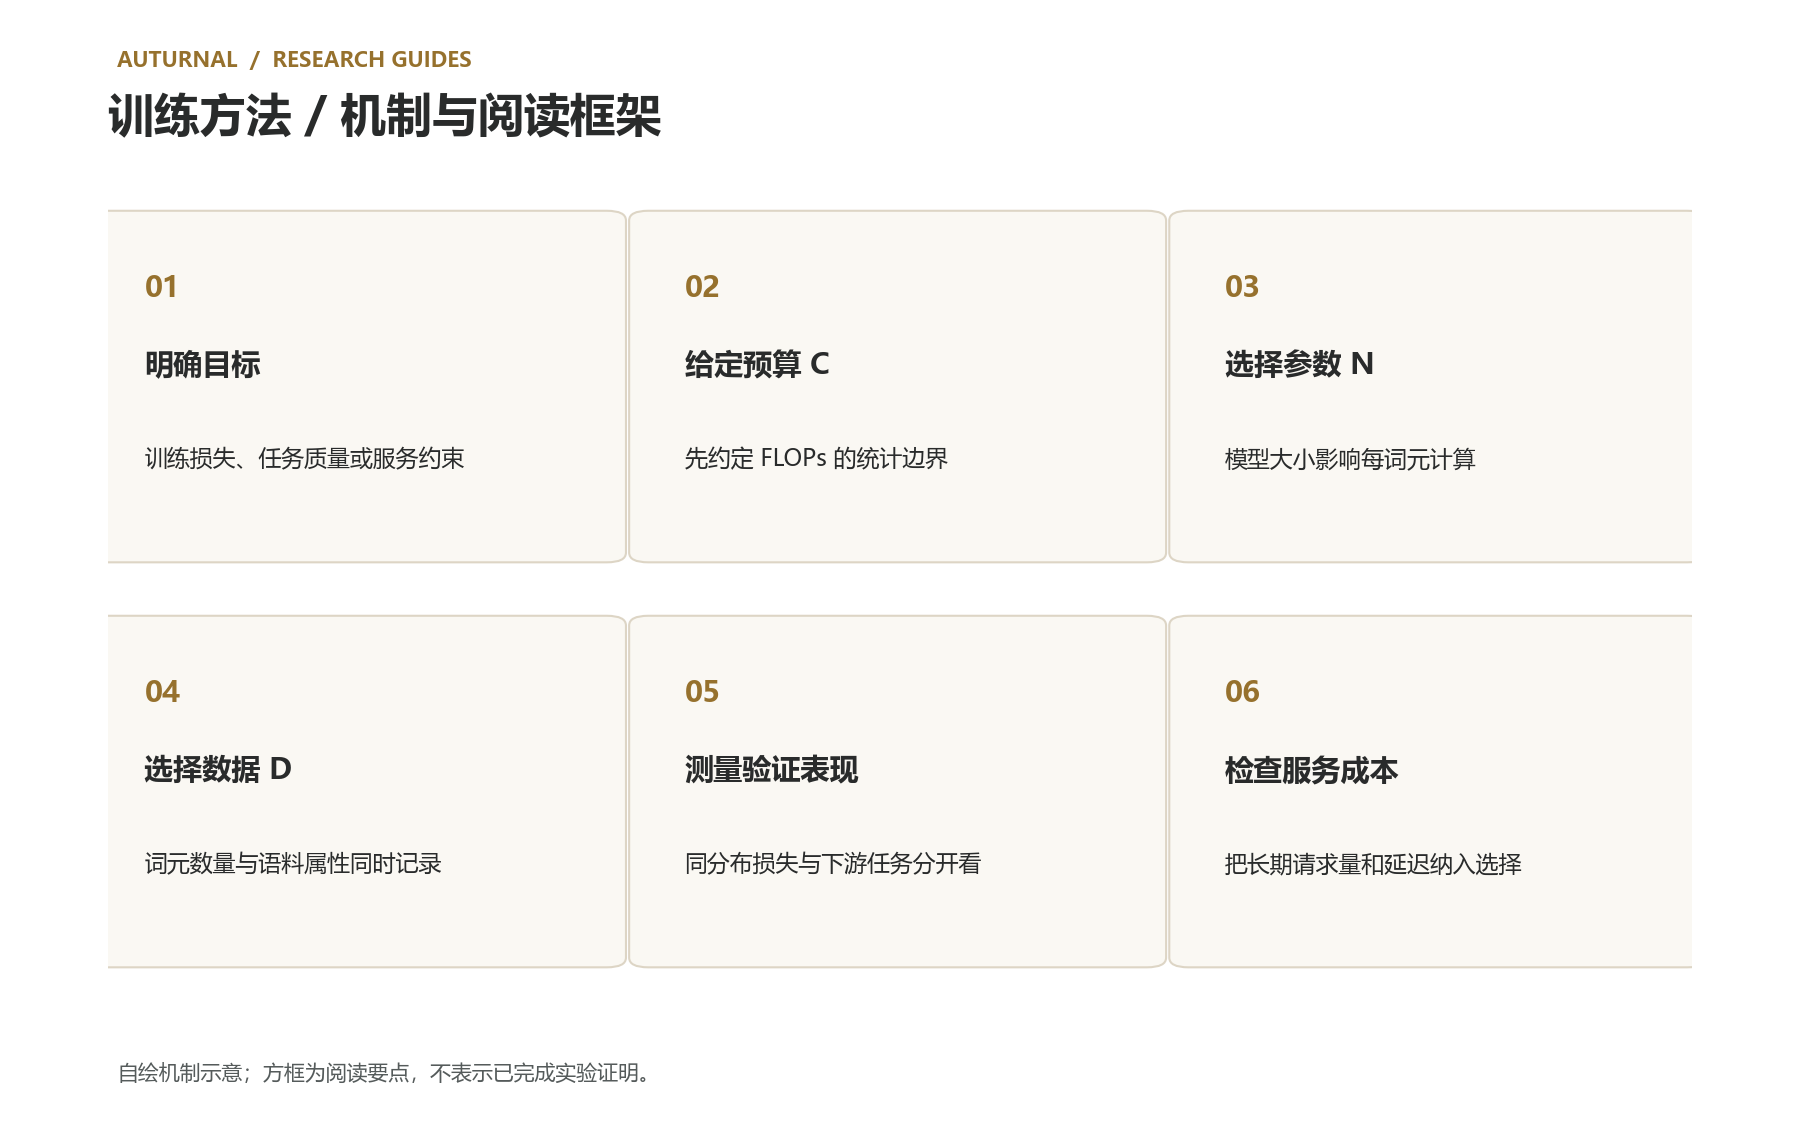The image size is (1800, 1125).
Task: Click step number 04
Action: tap(162, 691)
